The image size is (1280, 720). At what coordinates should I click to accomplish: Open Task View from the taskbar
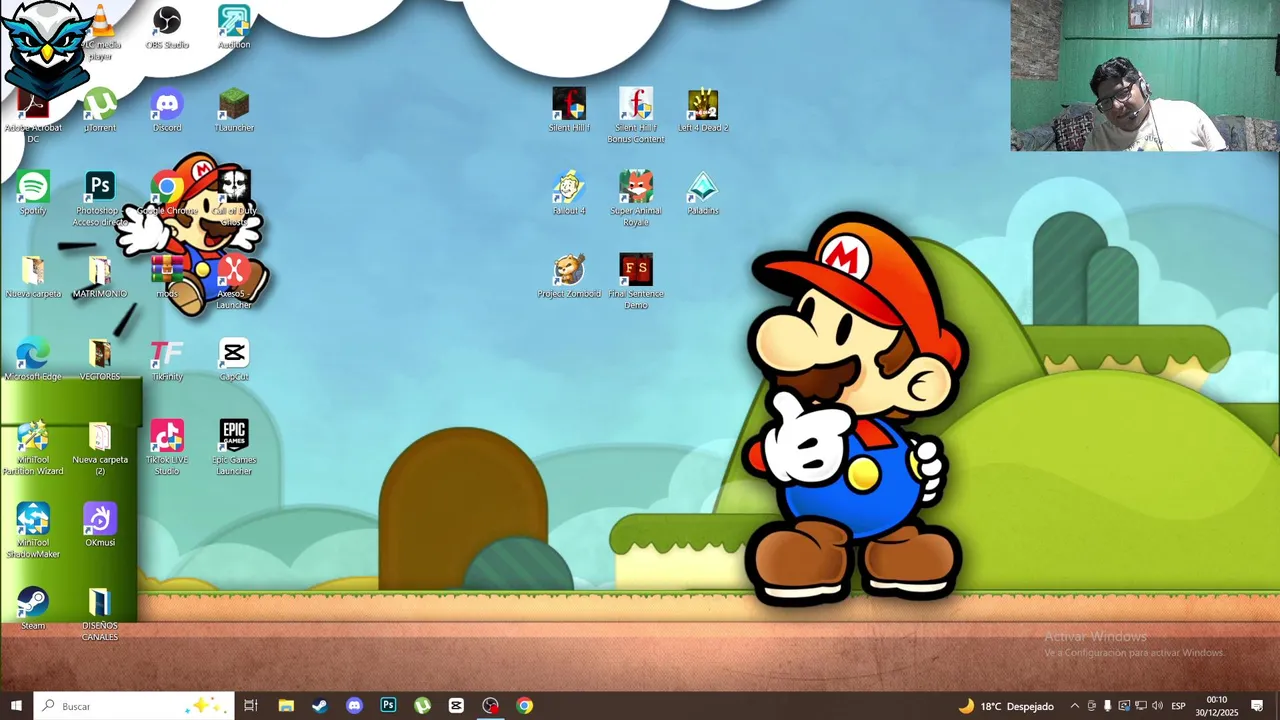click(251, 706)
